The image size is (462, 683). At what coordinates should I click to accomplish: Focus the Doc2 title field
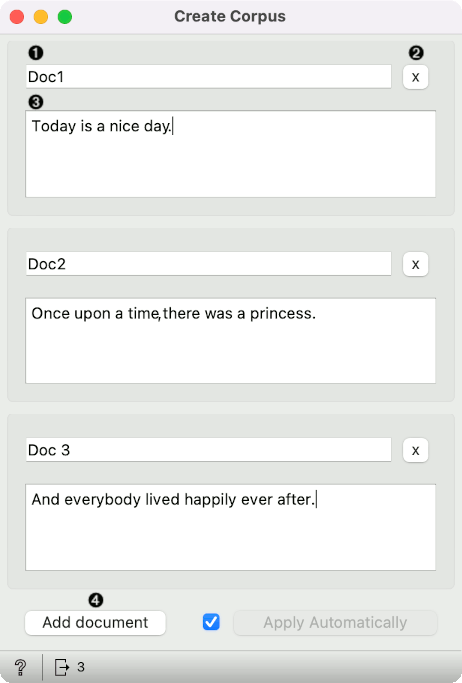209,264
